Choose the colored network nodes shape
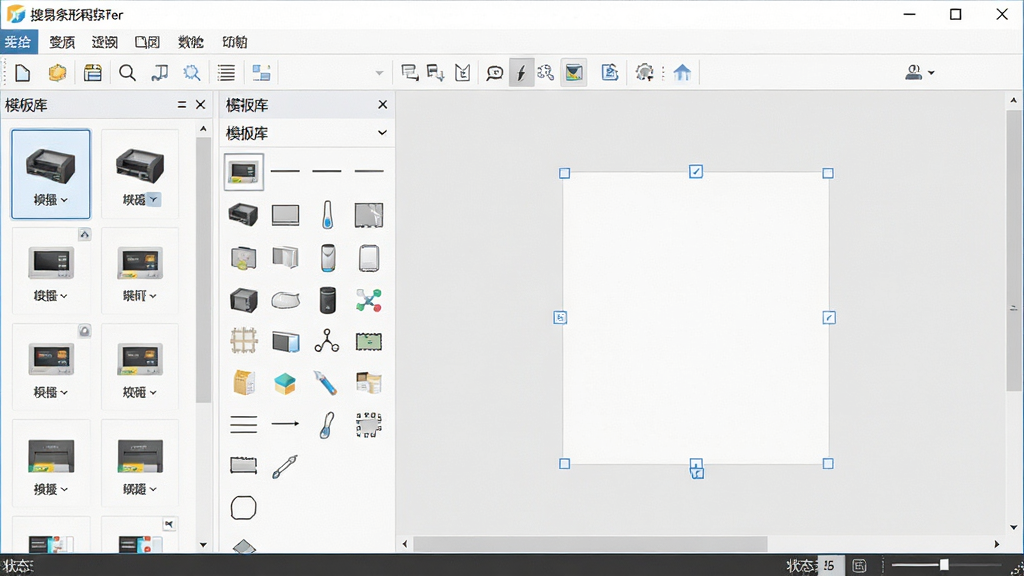The image size is (1024, 576). (369, 300)
